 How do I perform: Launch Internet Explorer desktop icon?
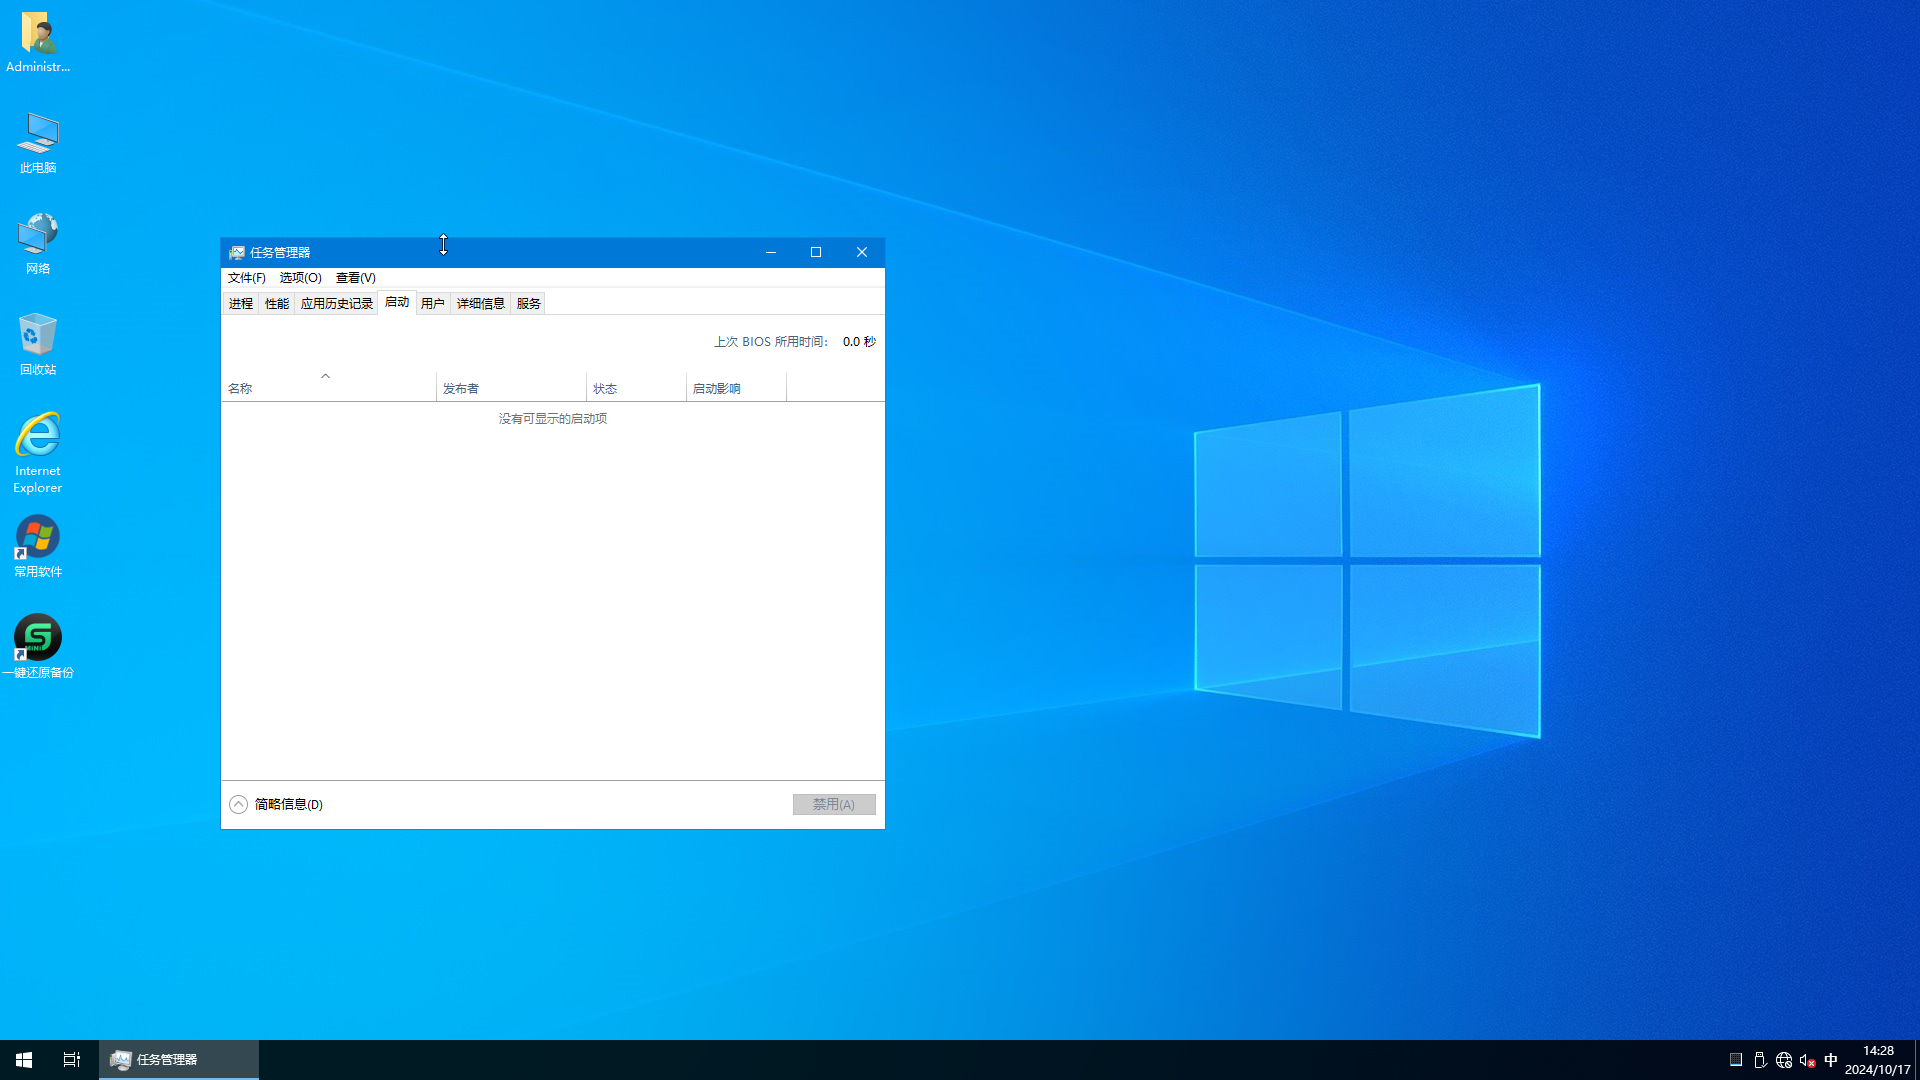pyautogui.click(x=38, y=453)
